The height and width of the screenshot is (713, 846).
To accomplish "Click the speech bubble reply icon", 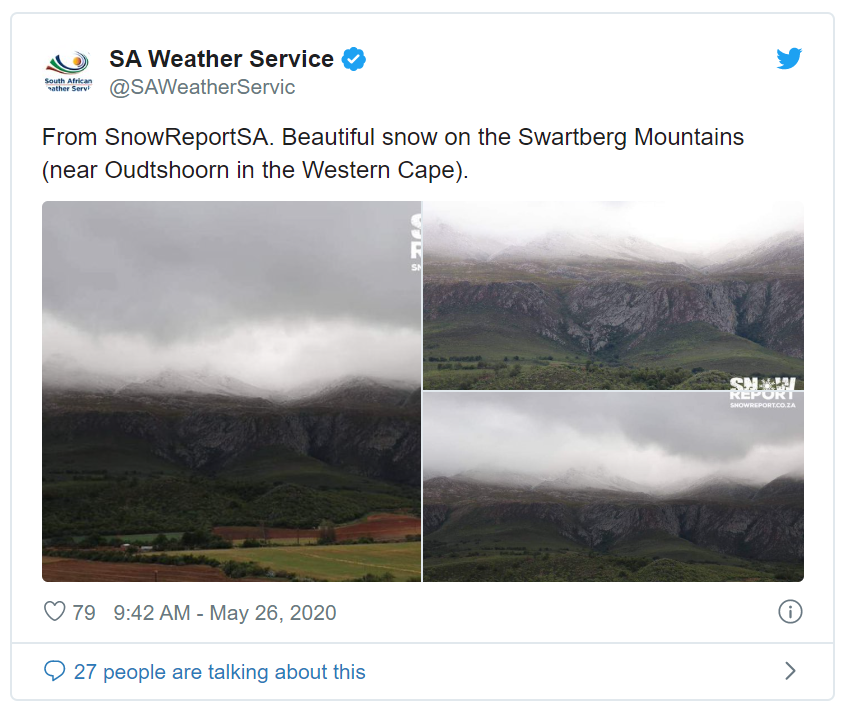I will (55, 671).
